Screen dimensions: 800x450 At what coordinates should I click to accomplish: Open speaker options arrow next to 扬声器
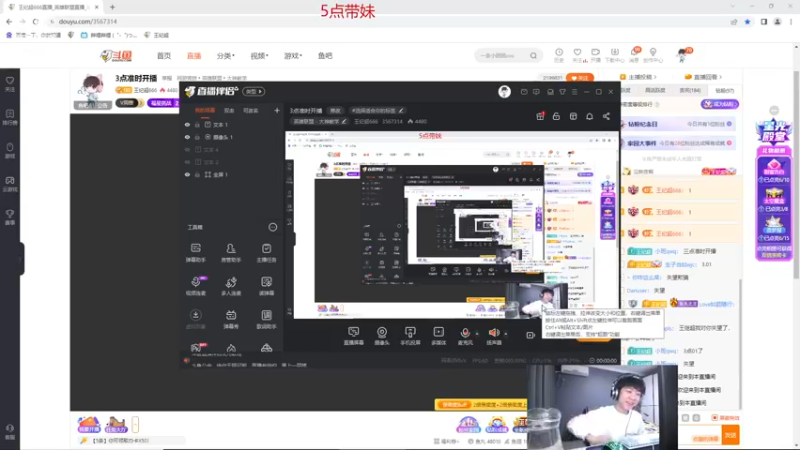pos(506,334)
